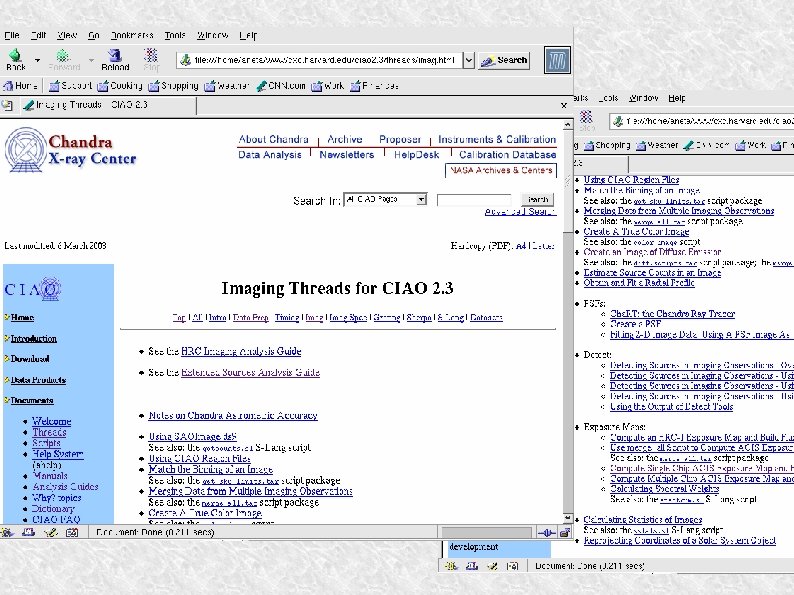This screenshot has height=595, width=794.
Task: Open the Finances bookmark folder
Action: pos(374,86)
